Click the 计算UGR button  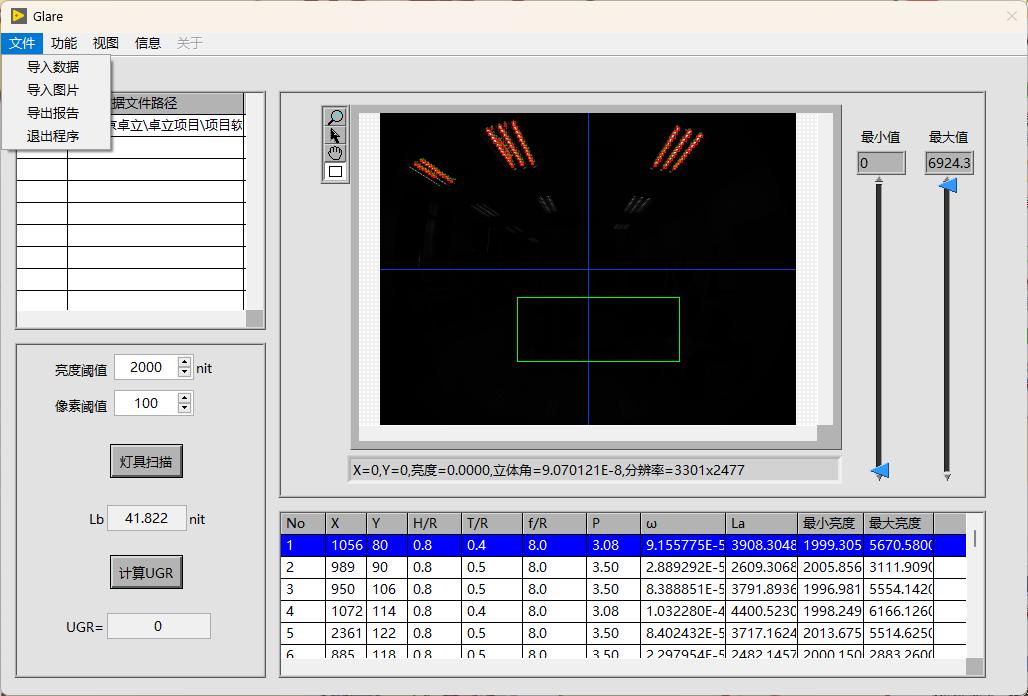146,573
